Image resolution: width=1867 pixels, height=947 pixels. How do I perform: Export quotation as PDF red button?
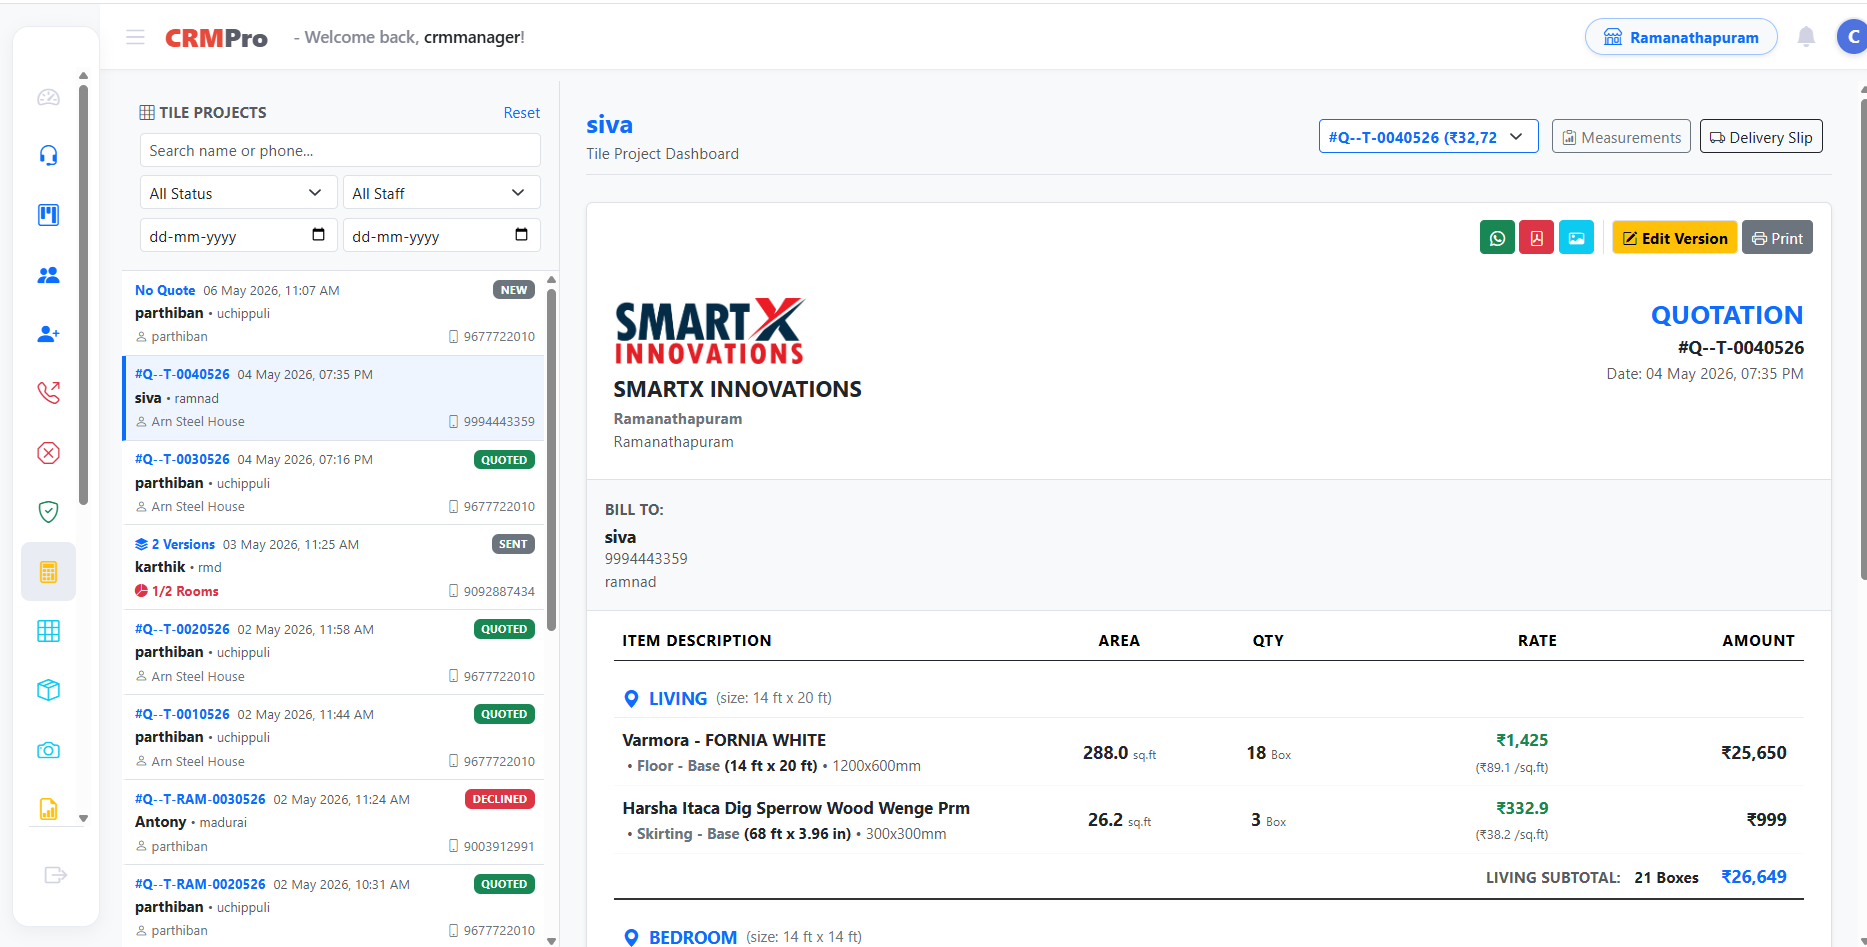pyautogui.click(x=1536, y=238)
